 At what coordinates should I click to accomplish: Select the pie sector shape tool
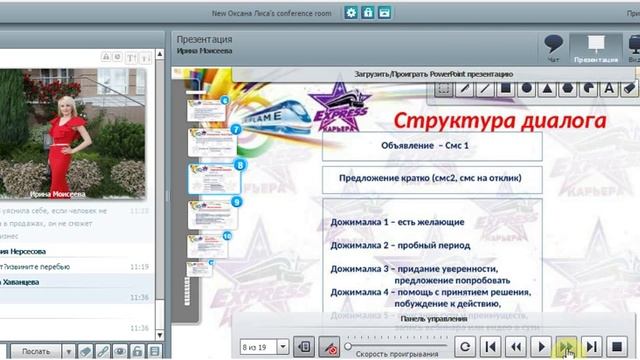[x=589, y=88]
